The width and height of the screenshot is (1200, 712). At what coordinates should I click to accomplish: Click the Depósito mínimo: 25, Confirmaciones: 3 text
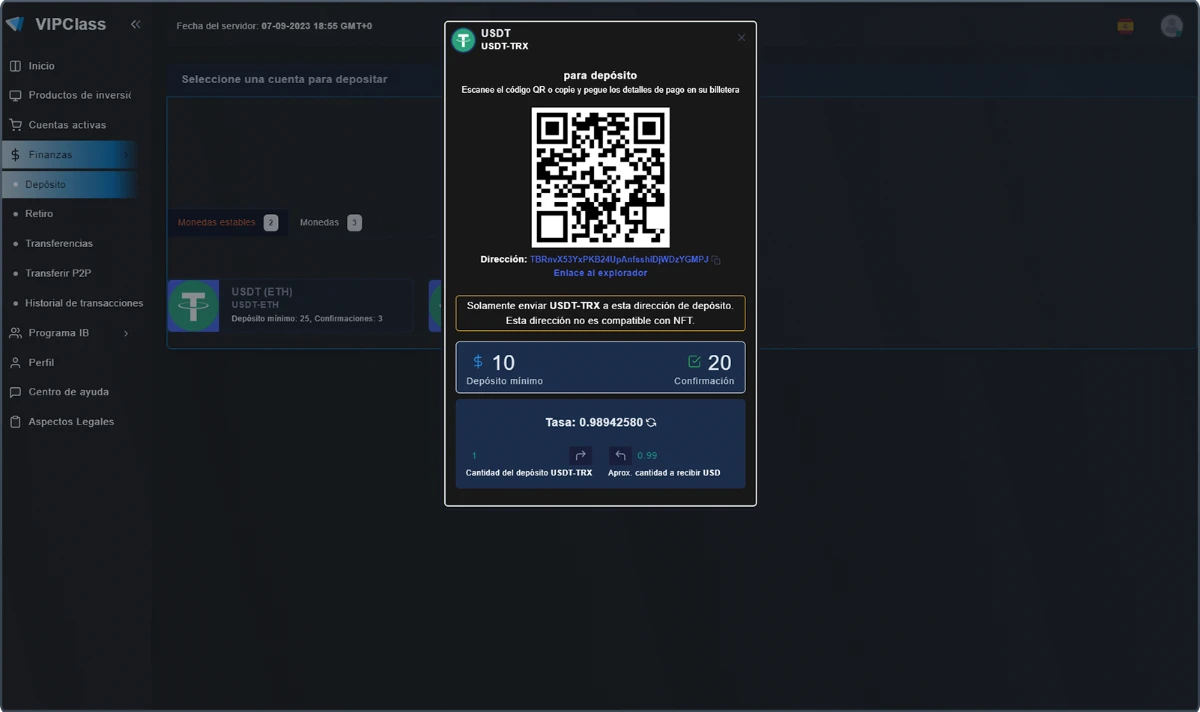[307, 319]
